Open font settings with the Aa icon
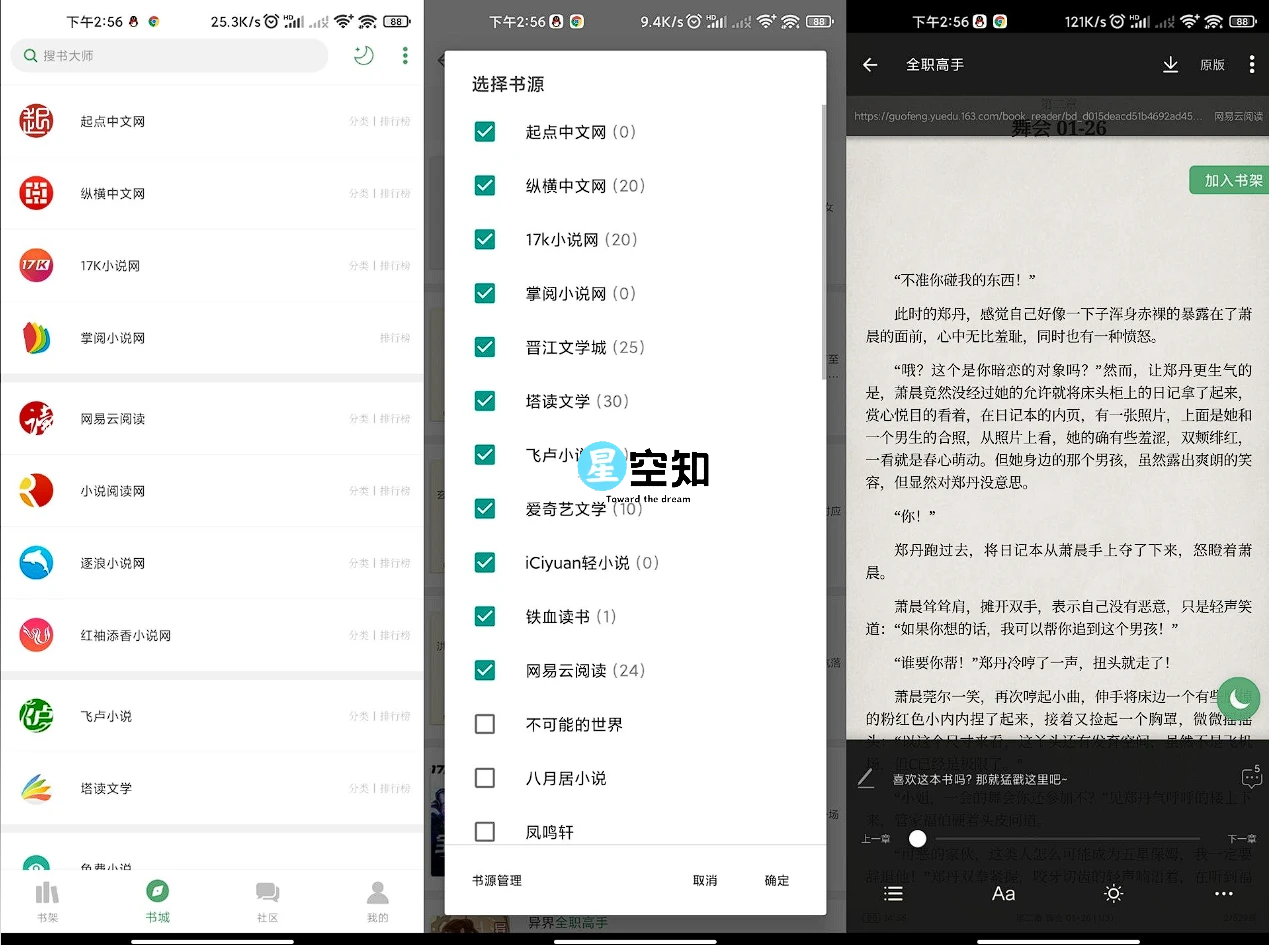This screenshot has height=945, width=1269. (x=1003, y=894)
